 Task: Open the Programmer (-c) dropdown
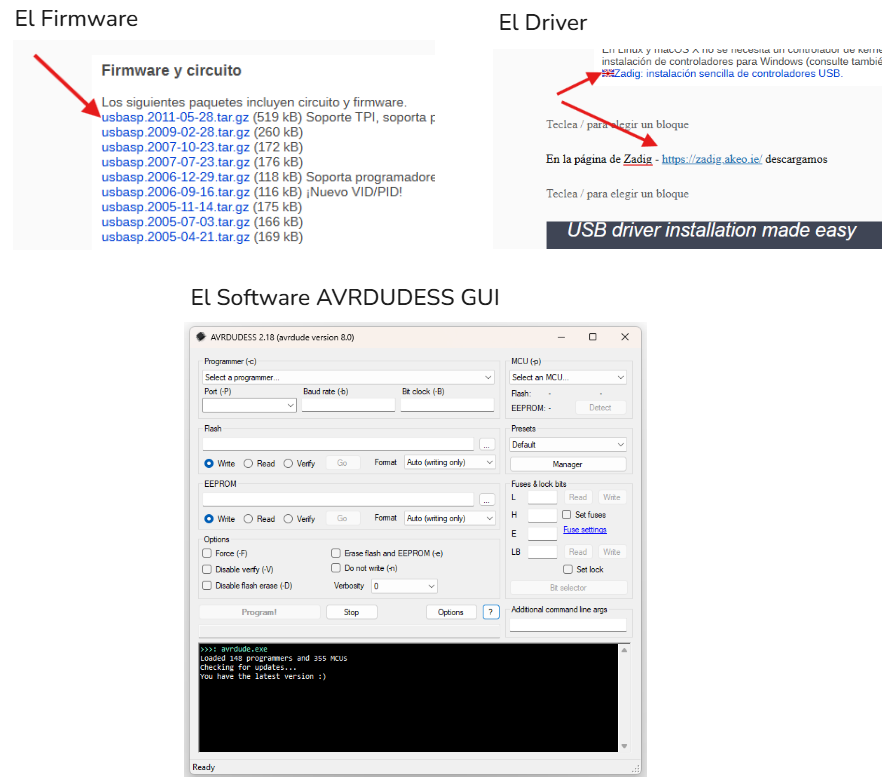(348, 377)
